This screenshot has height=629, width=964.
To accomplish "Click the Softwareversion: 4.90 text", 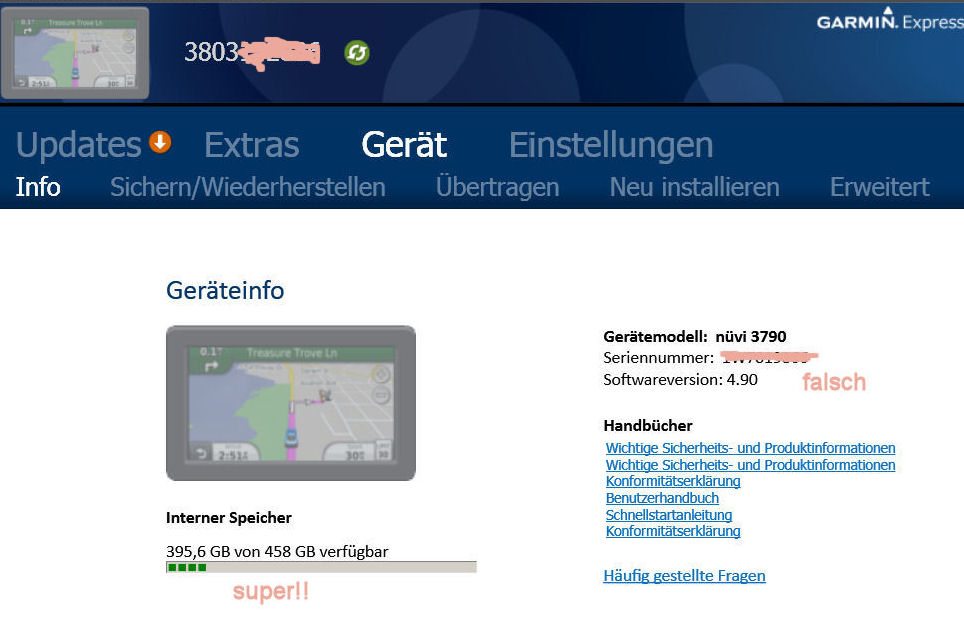I will (680, 379).
